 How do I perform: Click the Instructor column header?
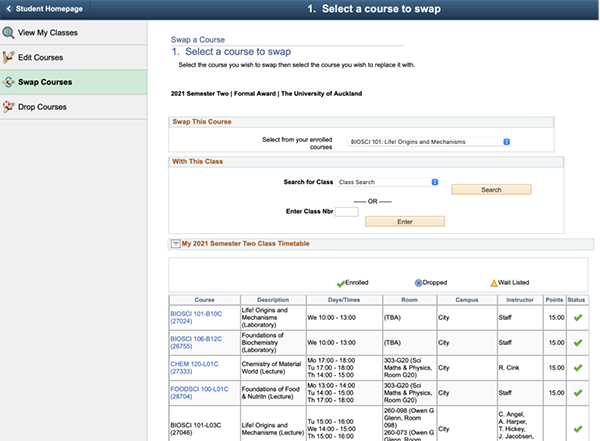click(520, 300)
